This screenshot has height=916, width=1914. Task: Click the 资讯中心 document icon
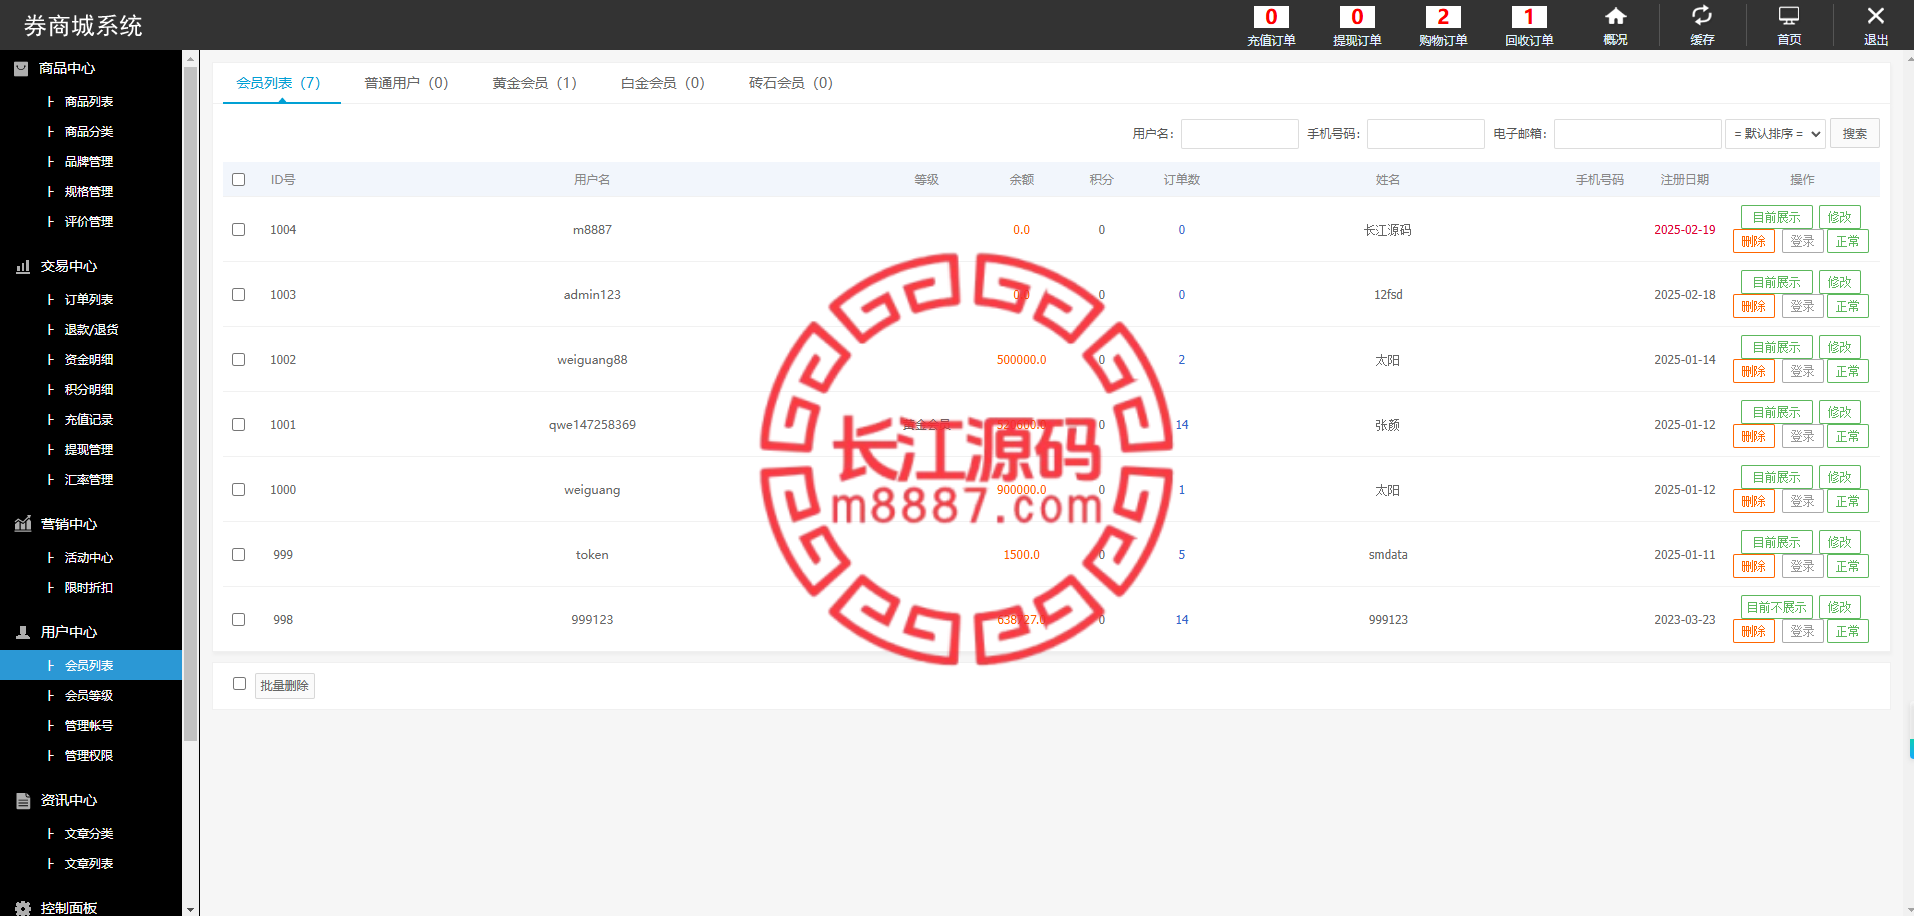pos(23,800)
